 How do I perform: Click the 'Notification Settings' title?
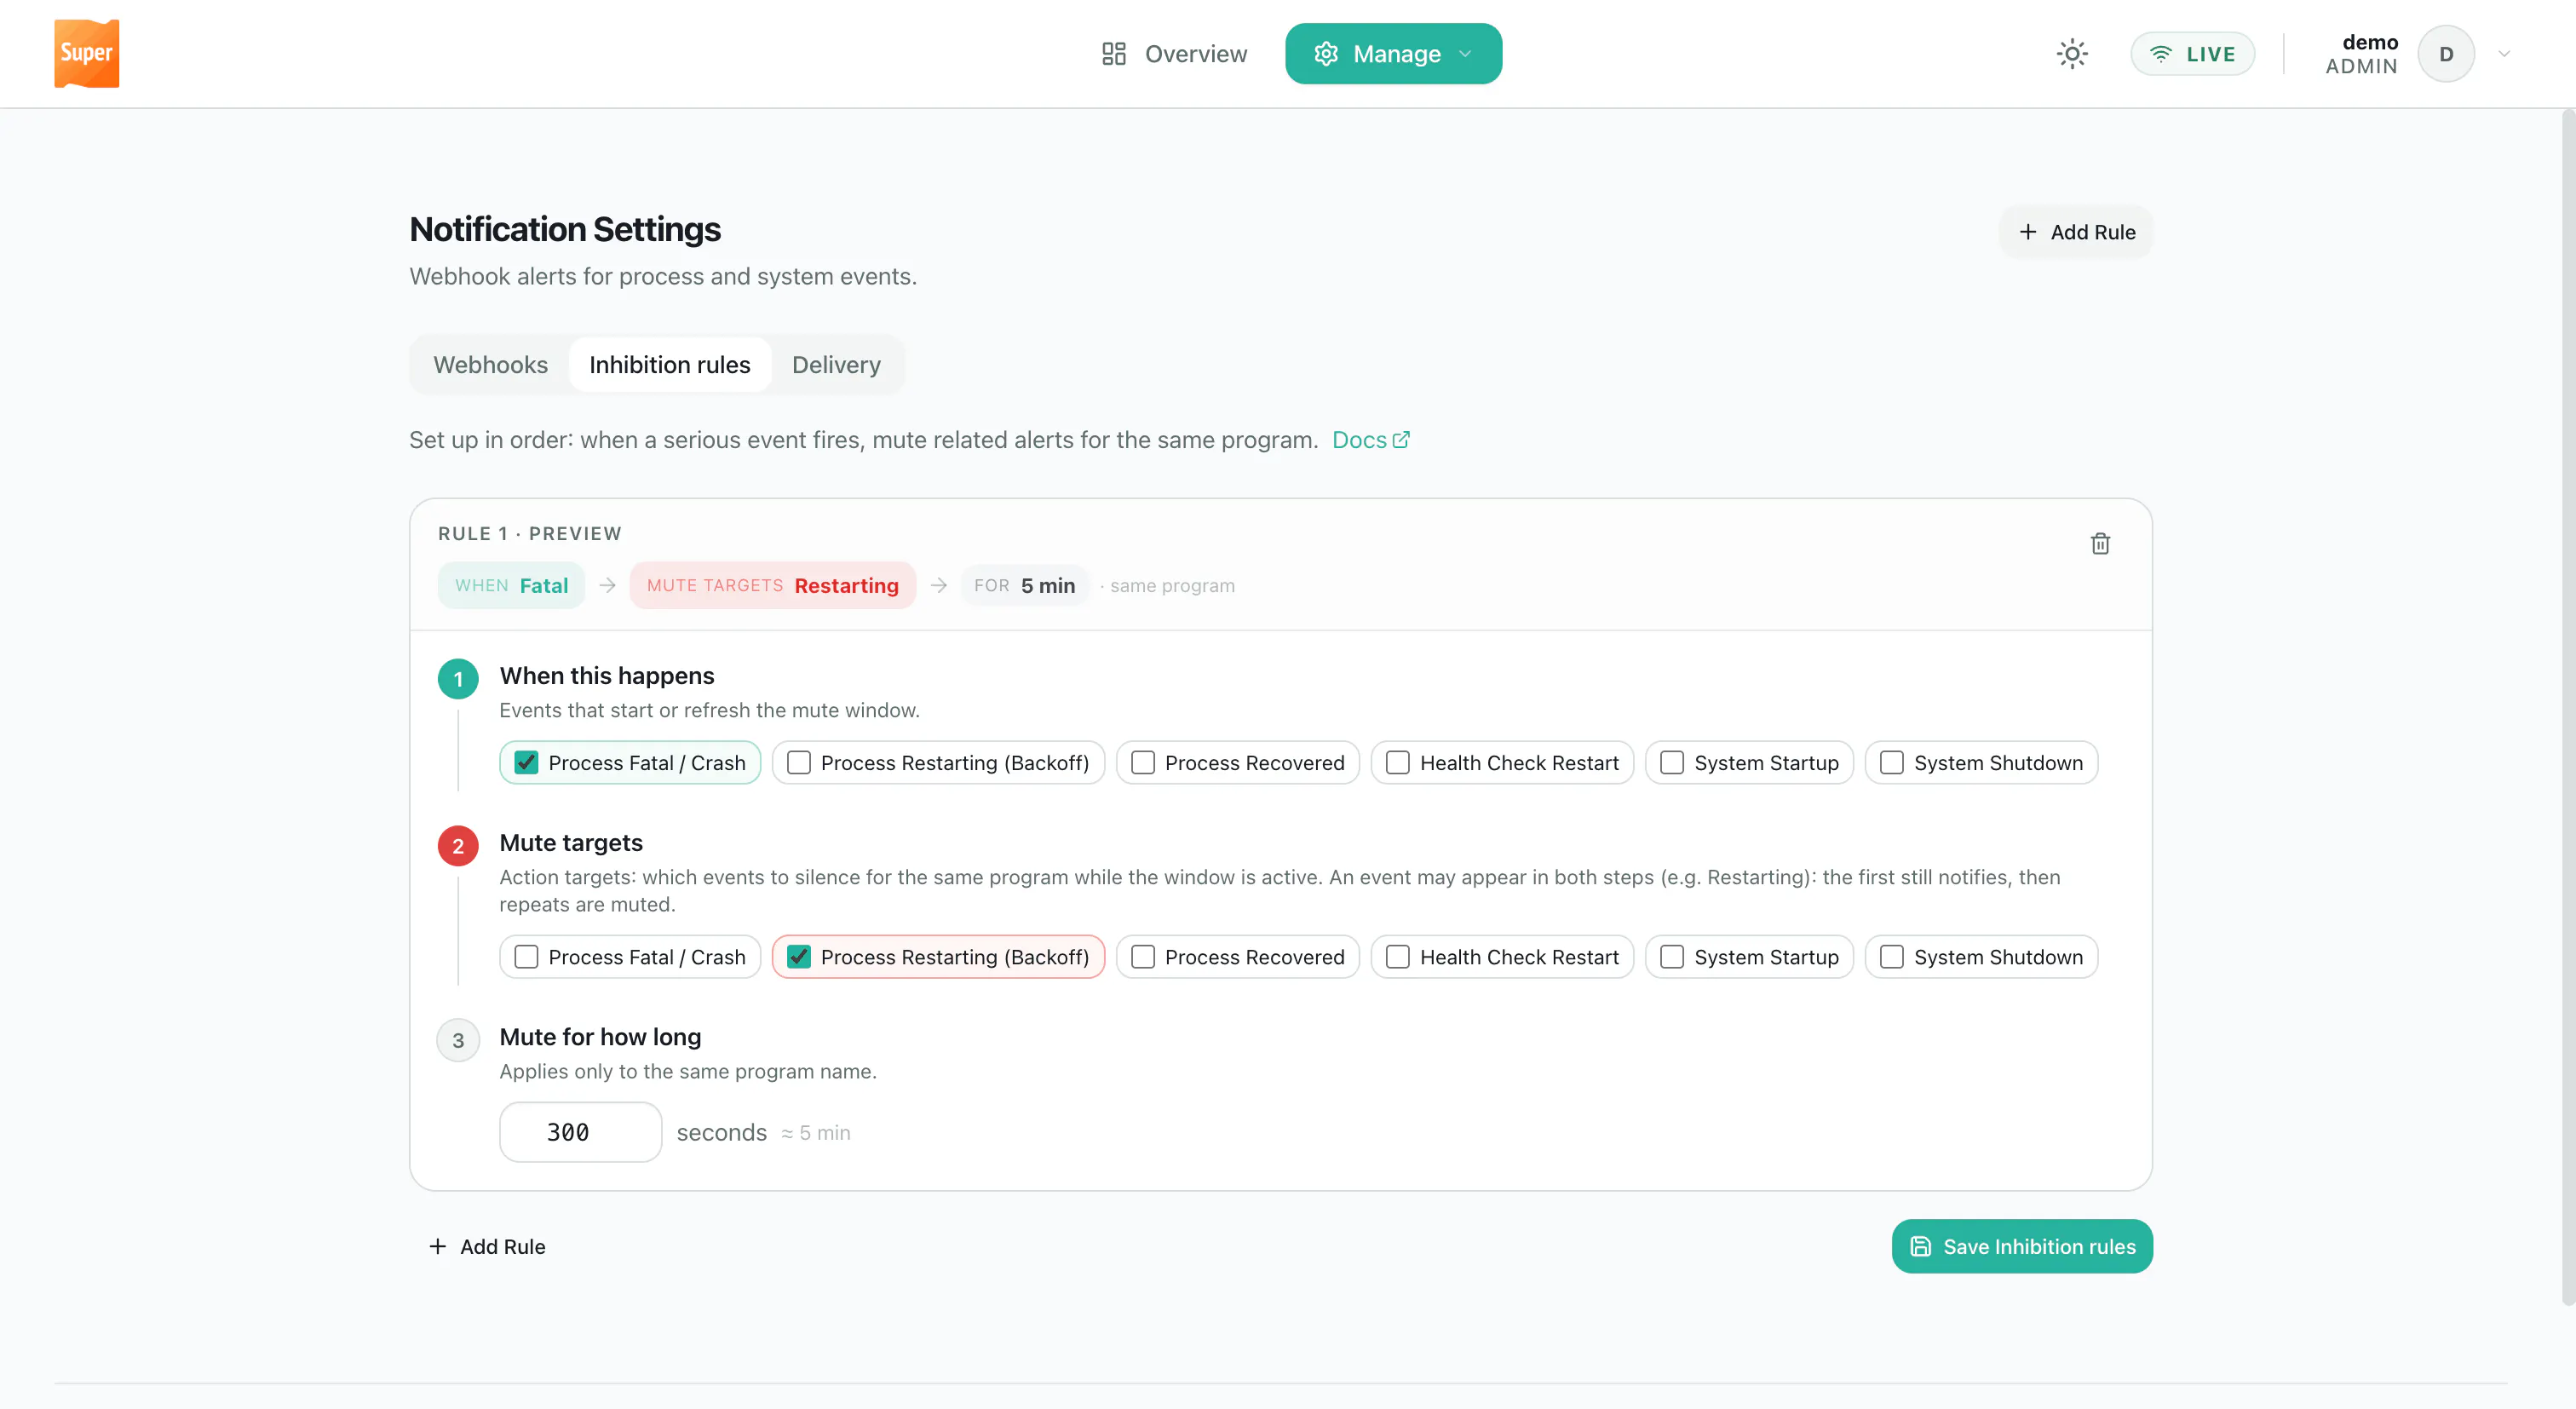pos(565,230)
